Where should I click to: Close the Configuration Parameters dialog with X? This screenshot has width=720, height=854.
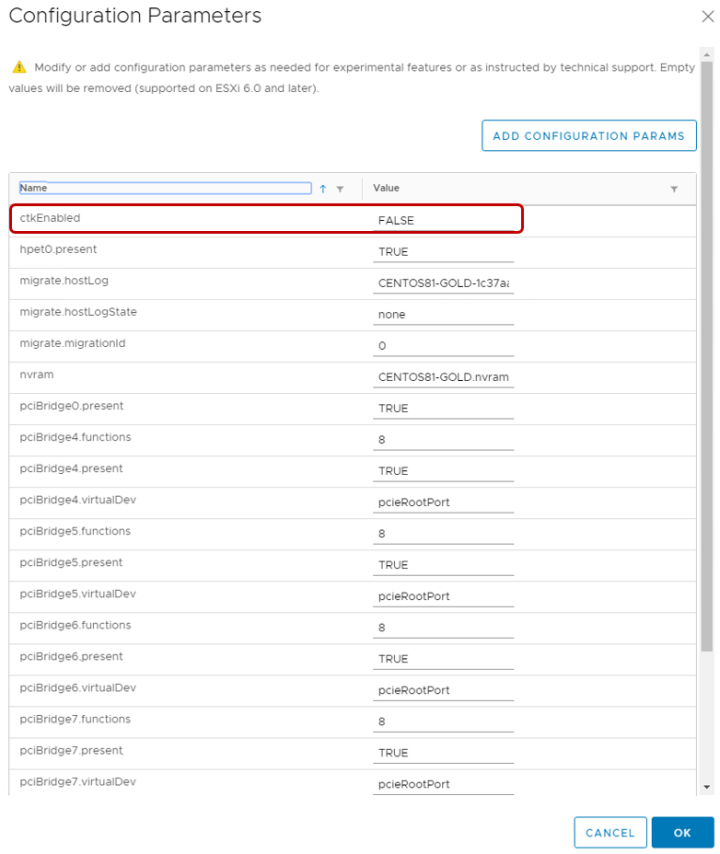[x=707, y=16]
